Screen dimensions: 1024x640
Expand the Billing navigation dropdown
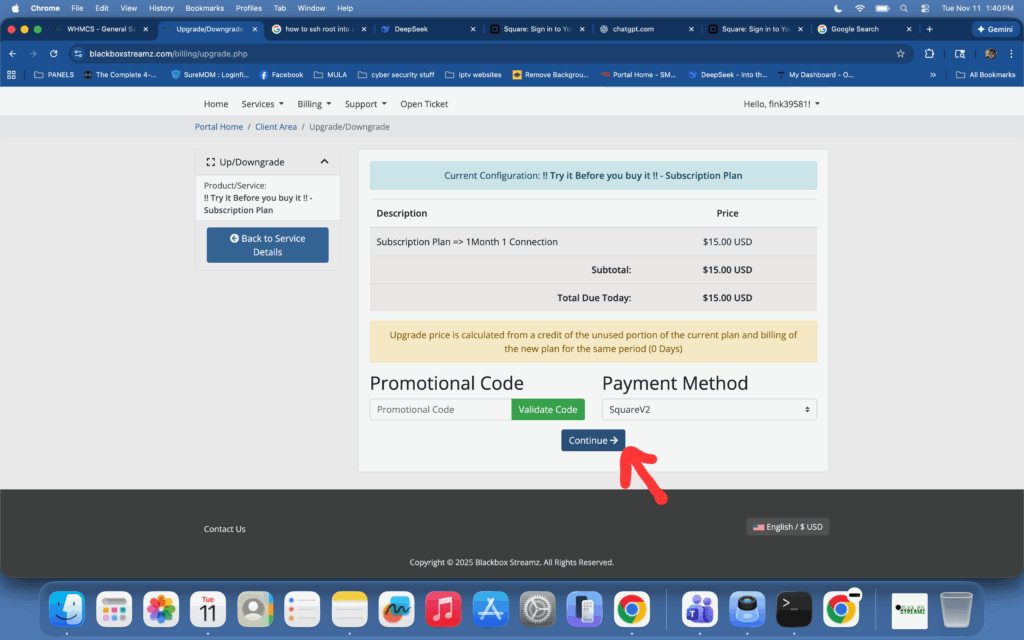[314, 104]
